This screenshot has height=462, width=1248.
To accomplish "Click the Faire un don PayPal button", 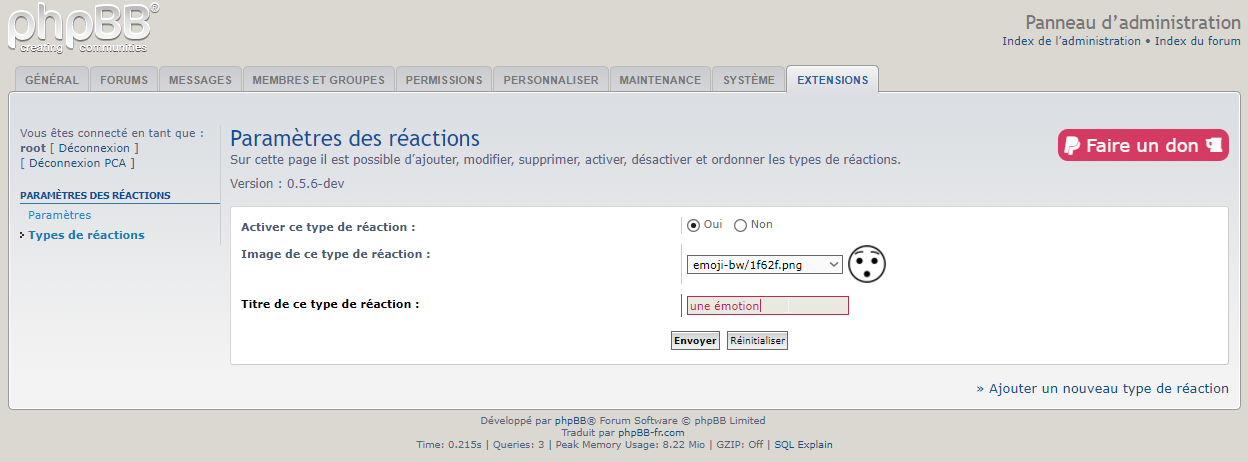I will pyautogui.click(x=1143, y=145).
